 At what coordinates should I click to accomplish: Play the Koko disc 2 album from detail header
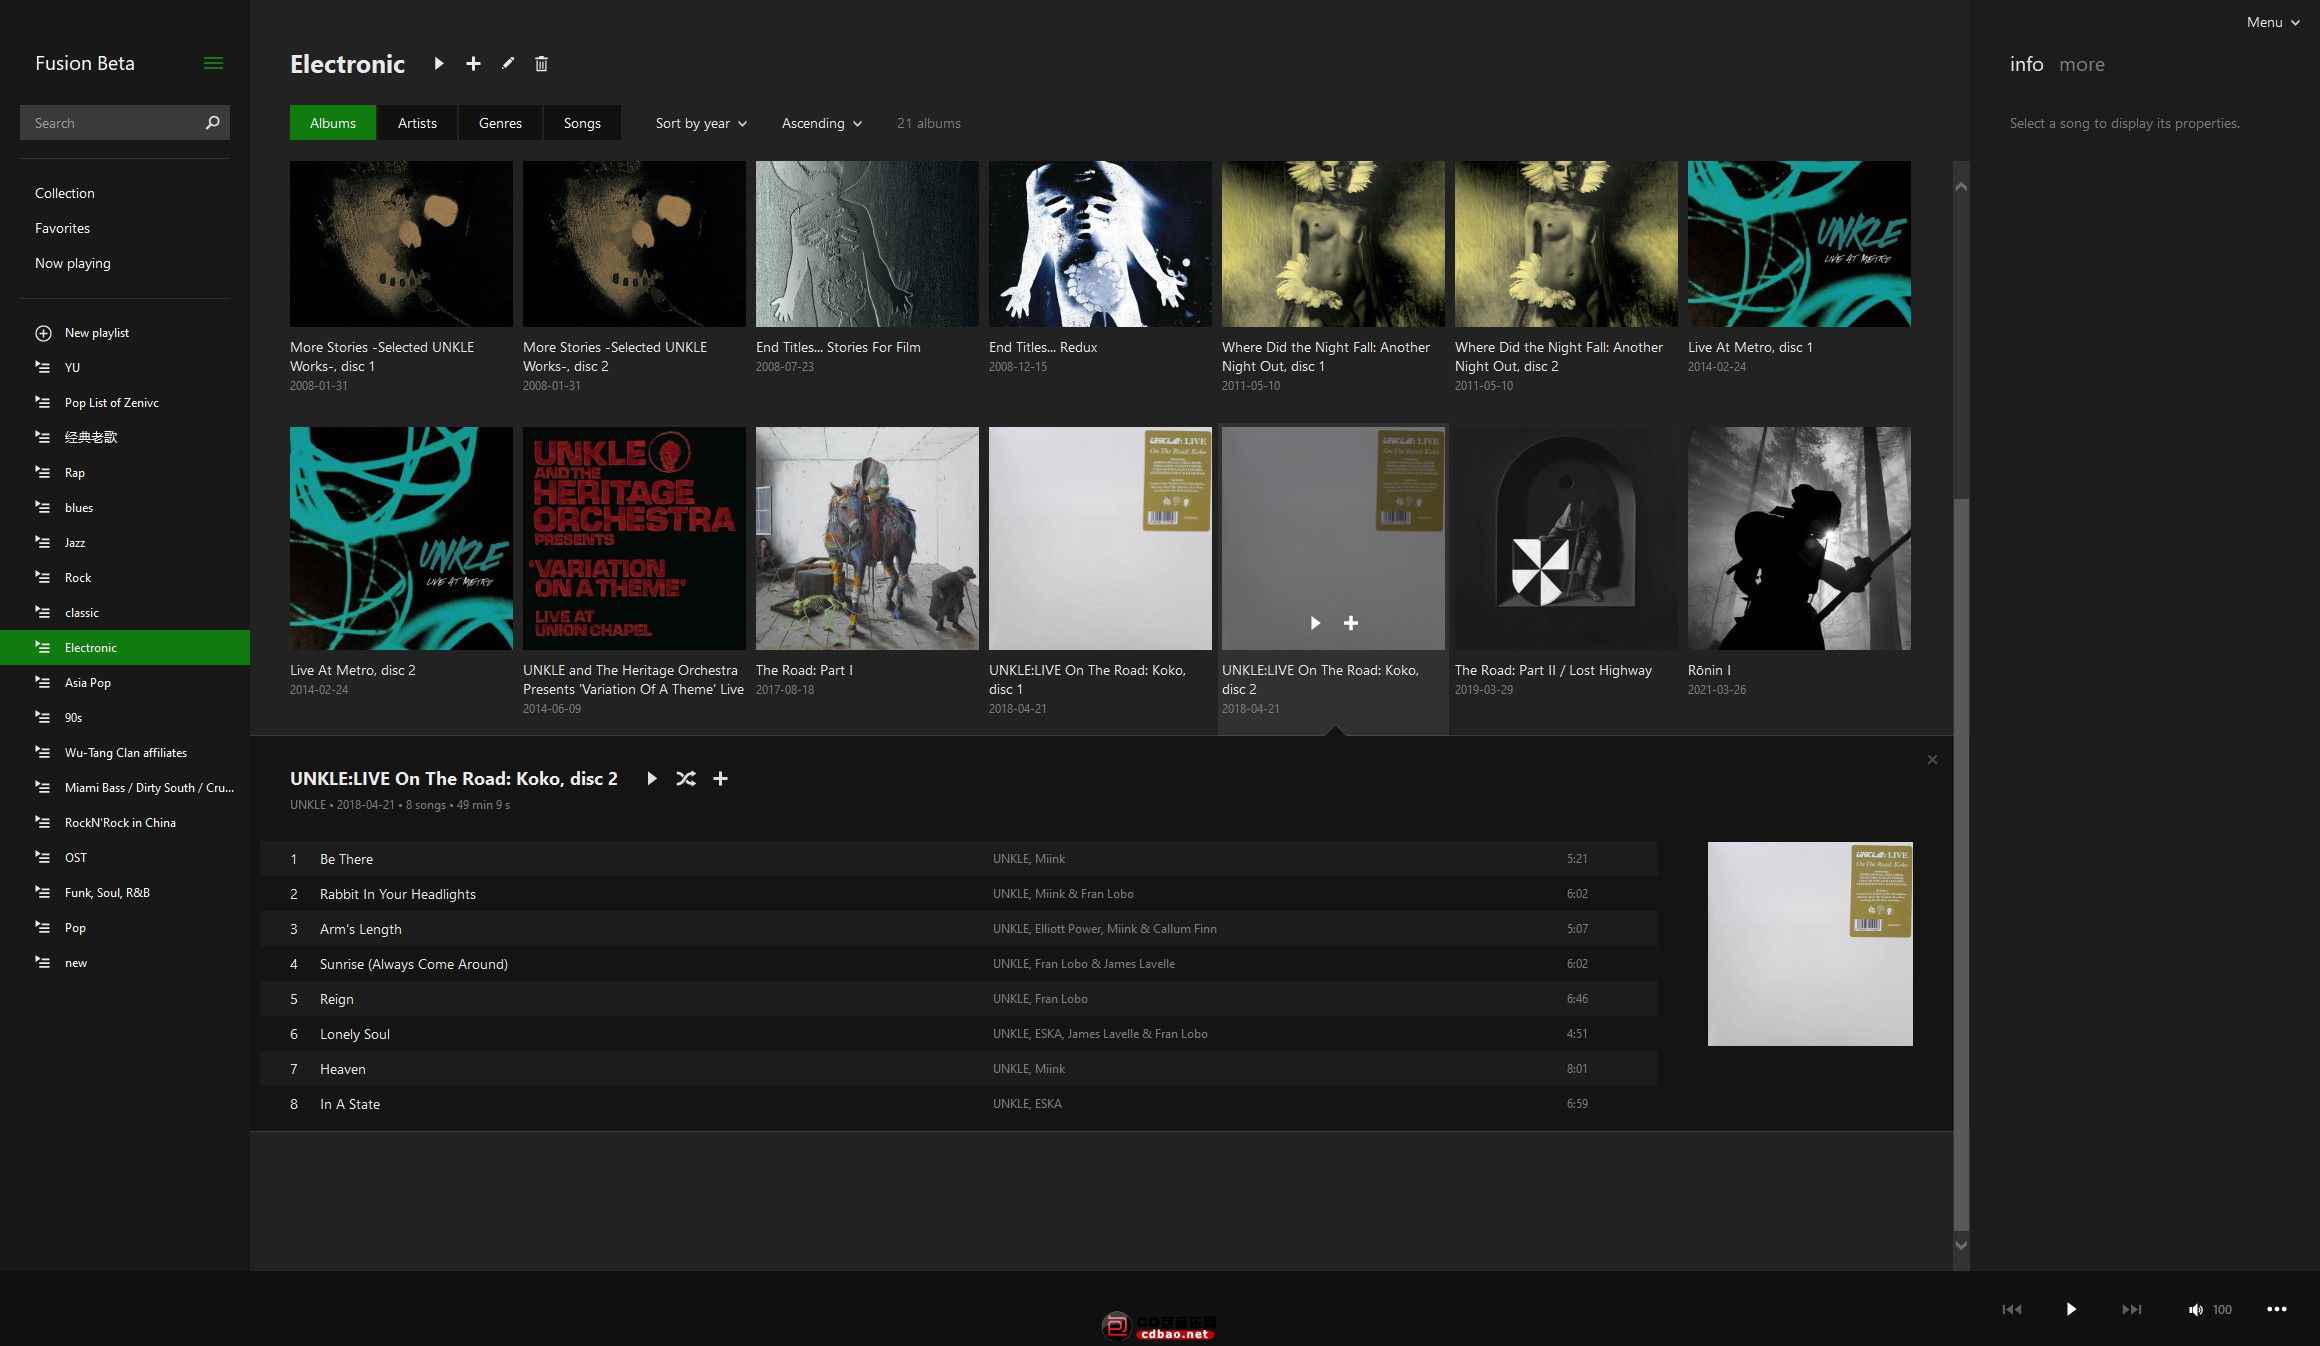coord(652,779)
